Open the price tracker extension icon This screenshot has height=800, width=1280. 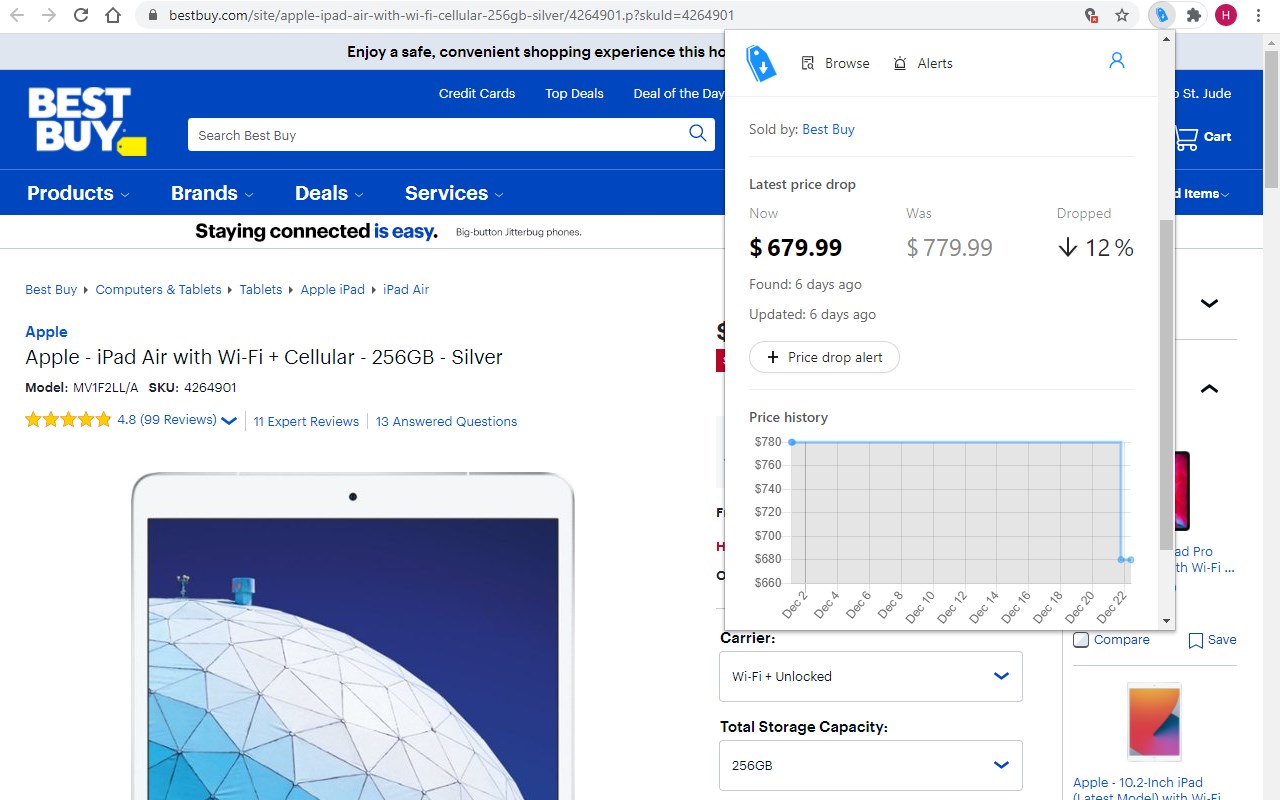[x=1161, y=15]
